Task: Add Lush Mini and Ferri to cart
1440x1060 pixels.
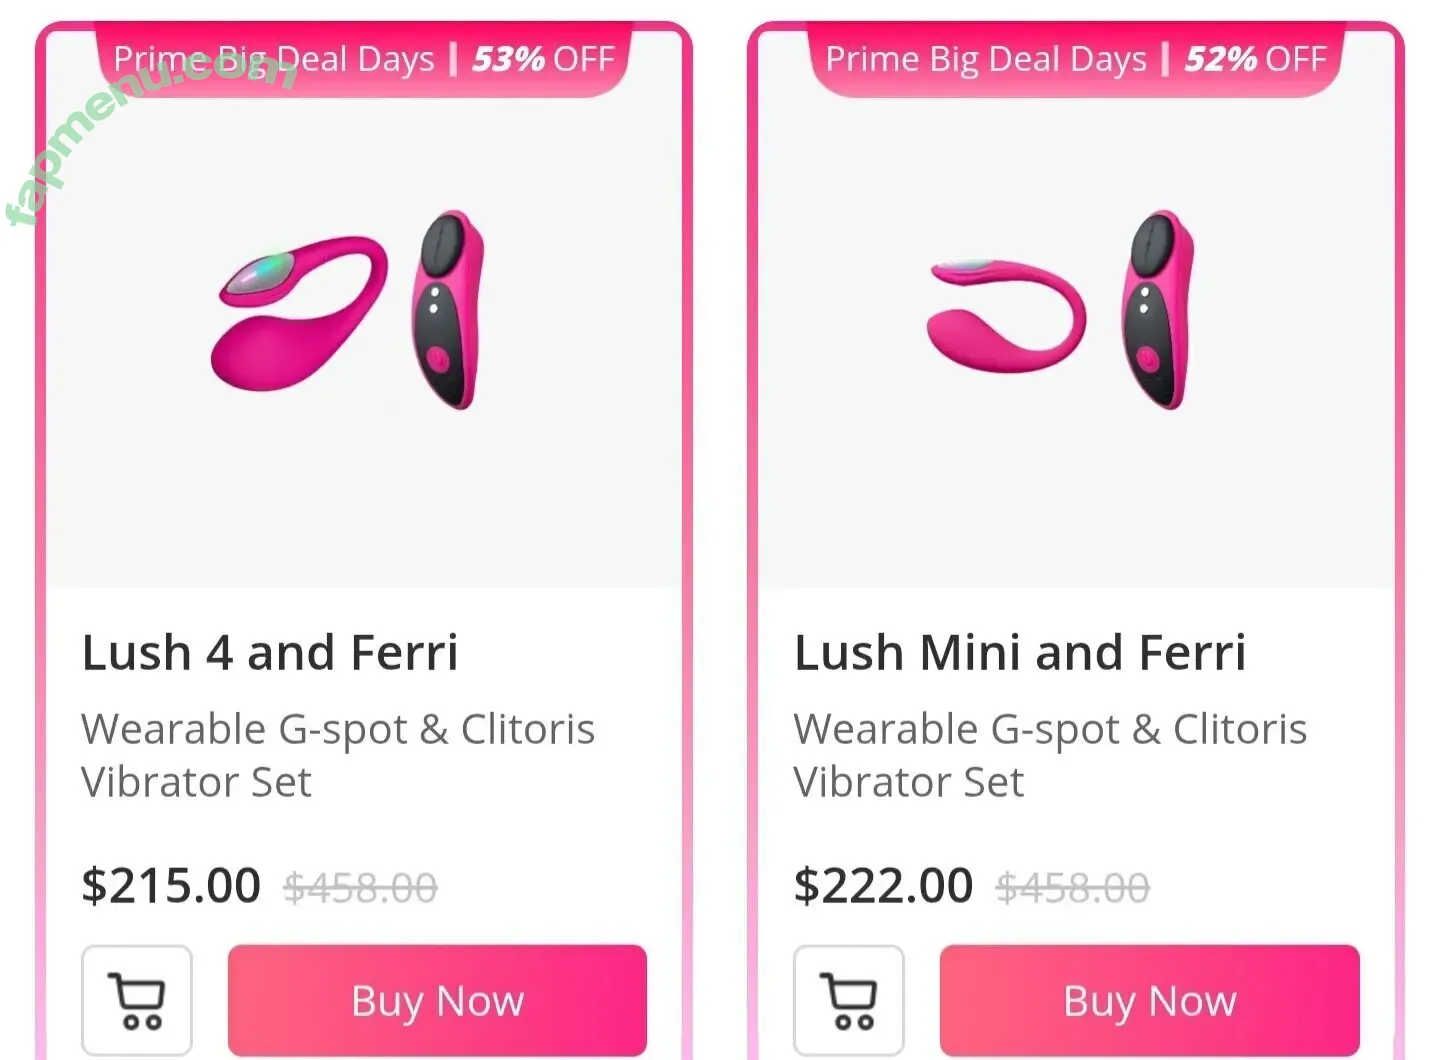Action: (x=849, y=999)
